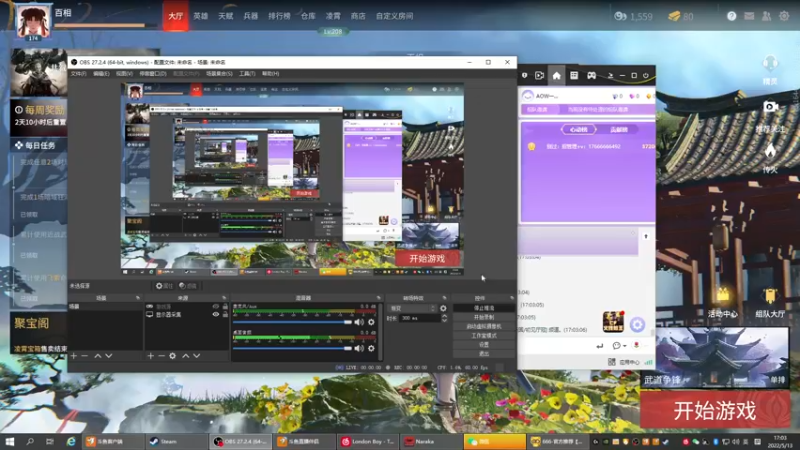Remove selected source with minus icon
This screenshot has height=450, width=800.
(x=161, y=356)
